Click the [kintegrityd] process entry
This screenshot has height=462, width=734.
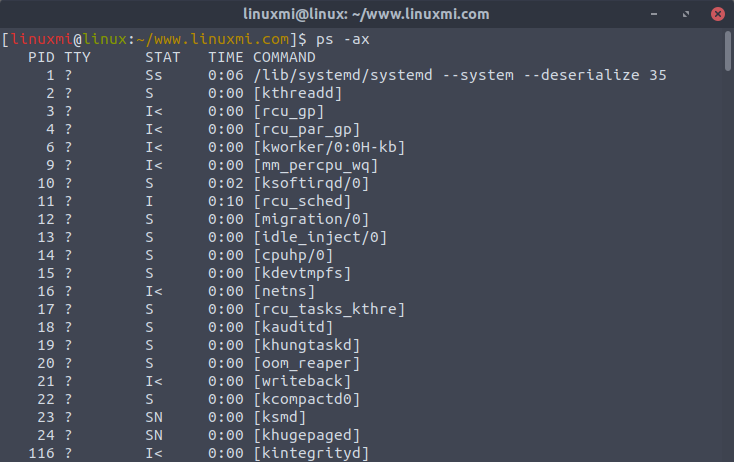point(312,453)
